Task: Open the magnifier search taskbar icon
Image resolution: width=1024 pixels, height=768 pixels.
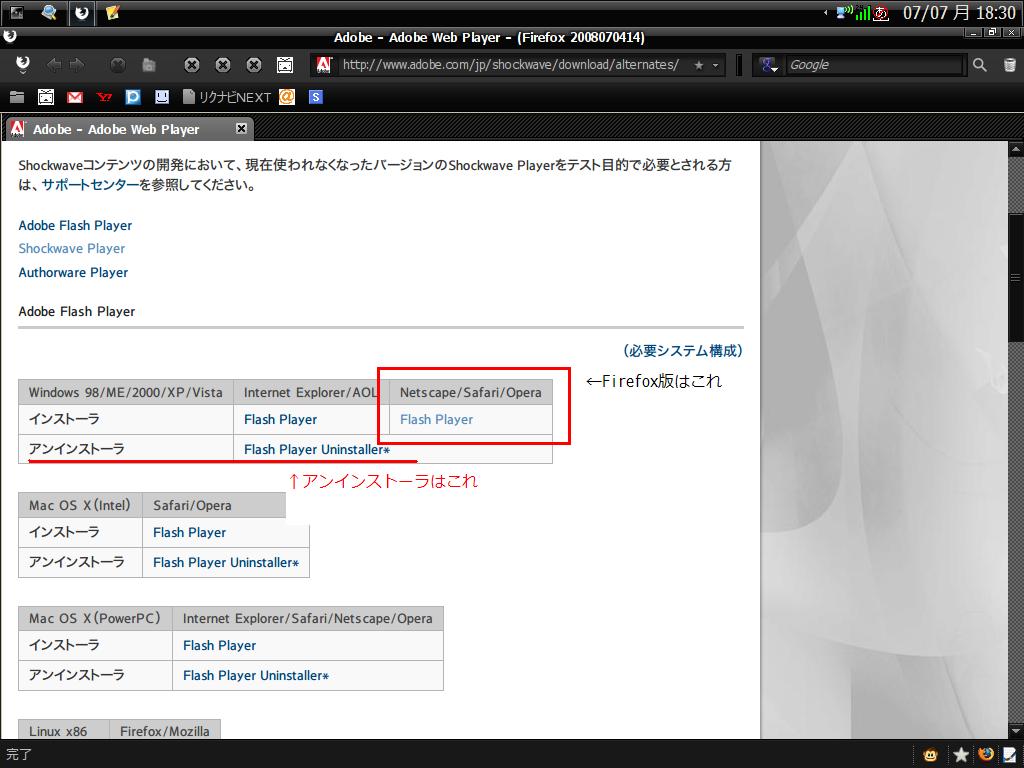Action: [49, 12]
